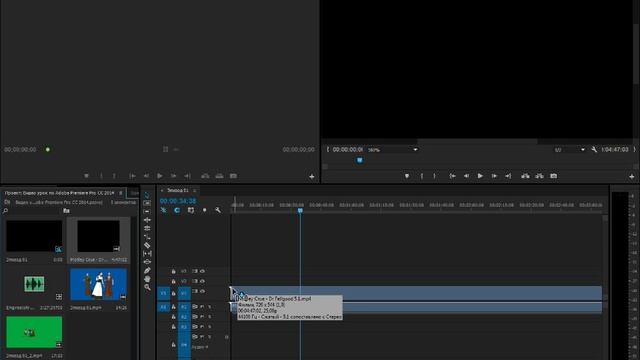Open Program monitor settings wrench
This screenshot has height=360, width=640.
[594, 150]
